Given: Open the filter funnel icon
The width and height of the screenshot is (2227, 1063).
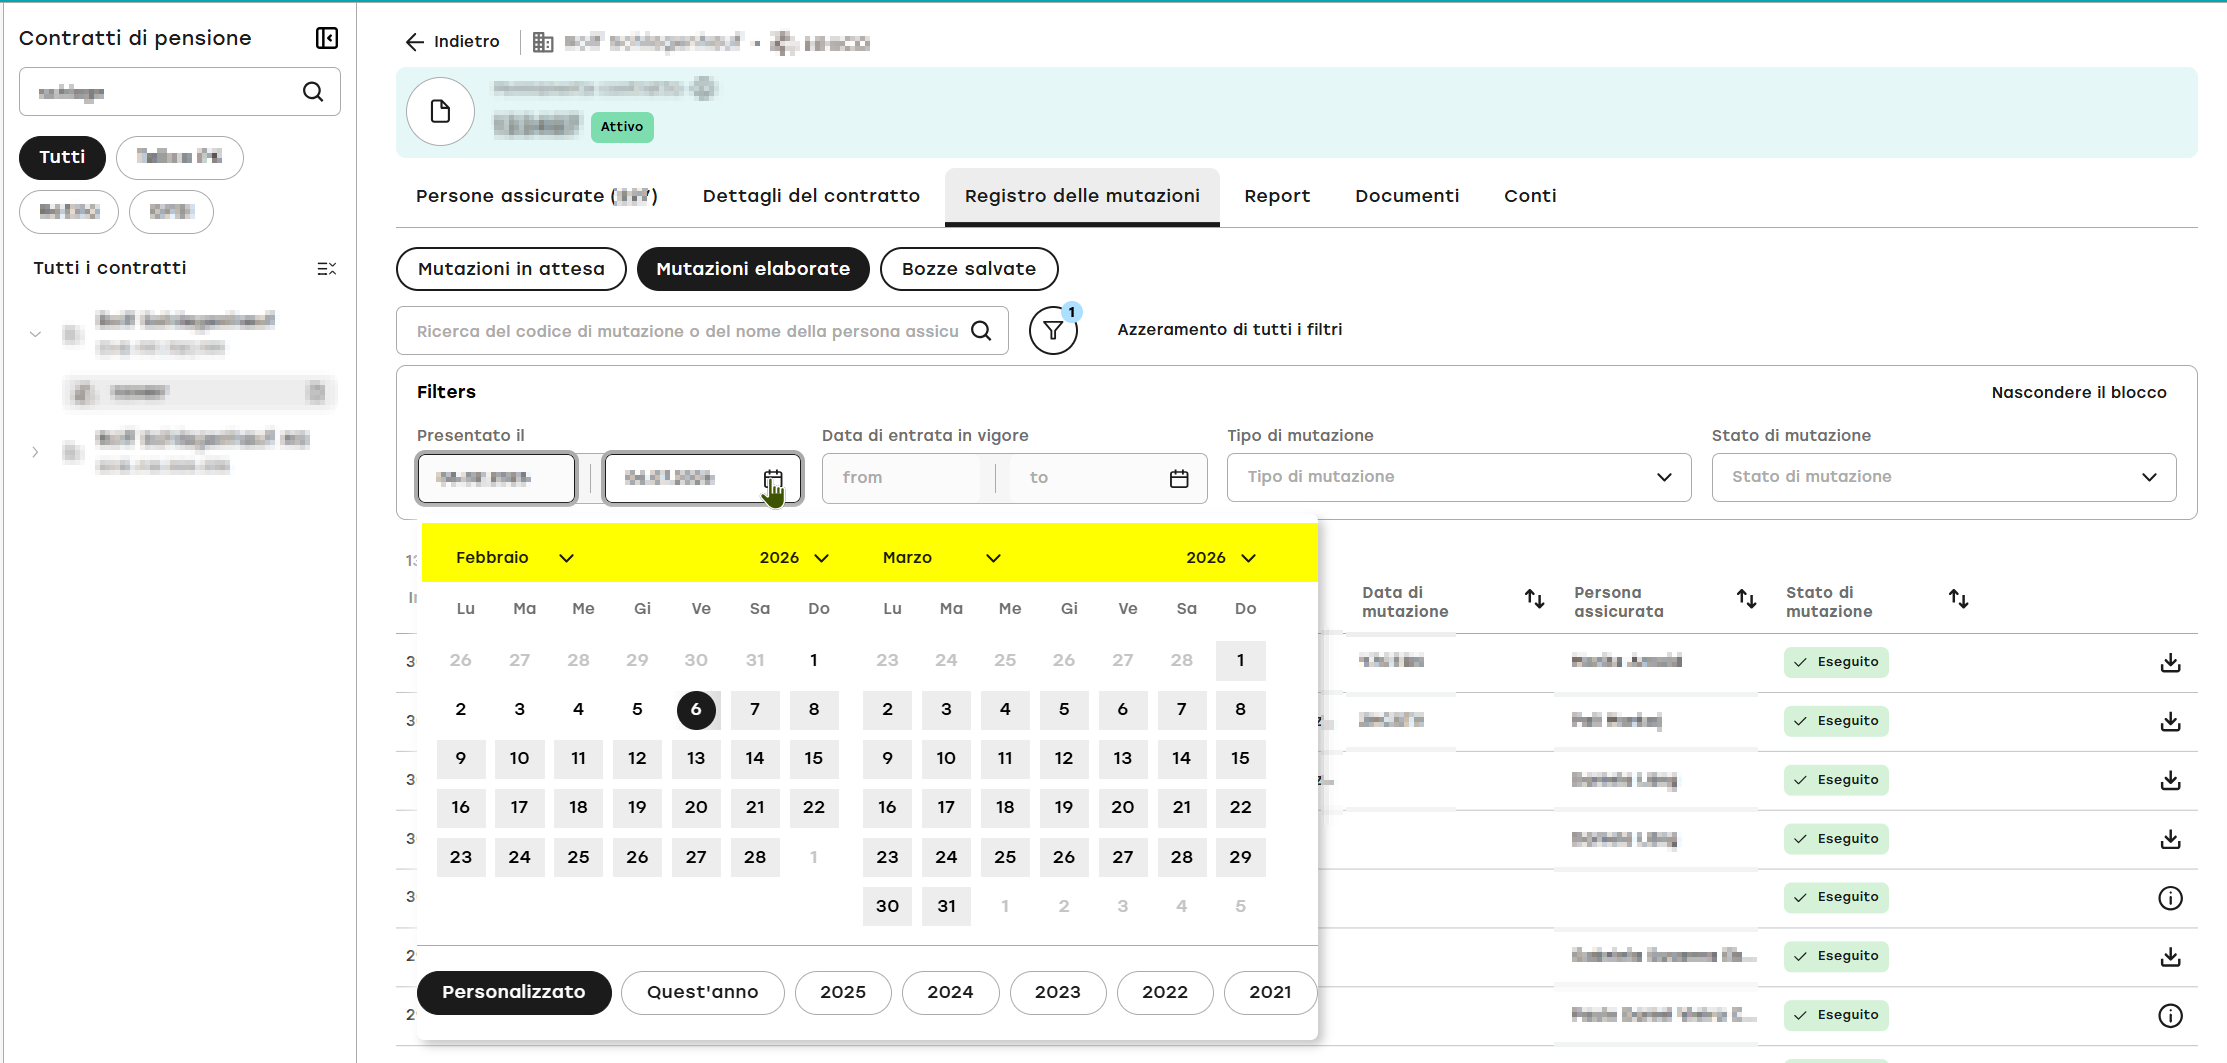Looking at the screenshot, I should coord(1053,331).
